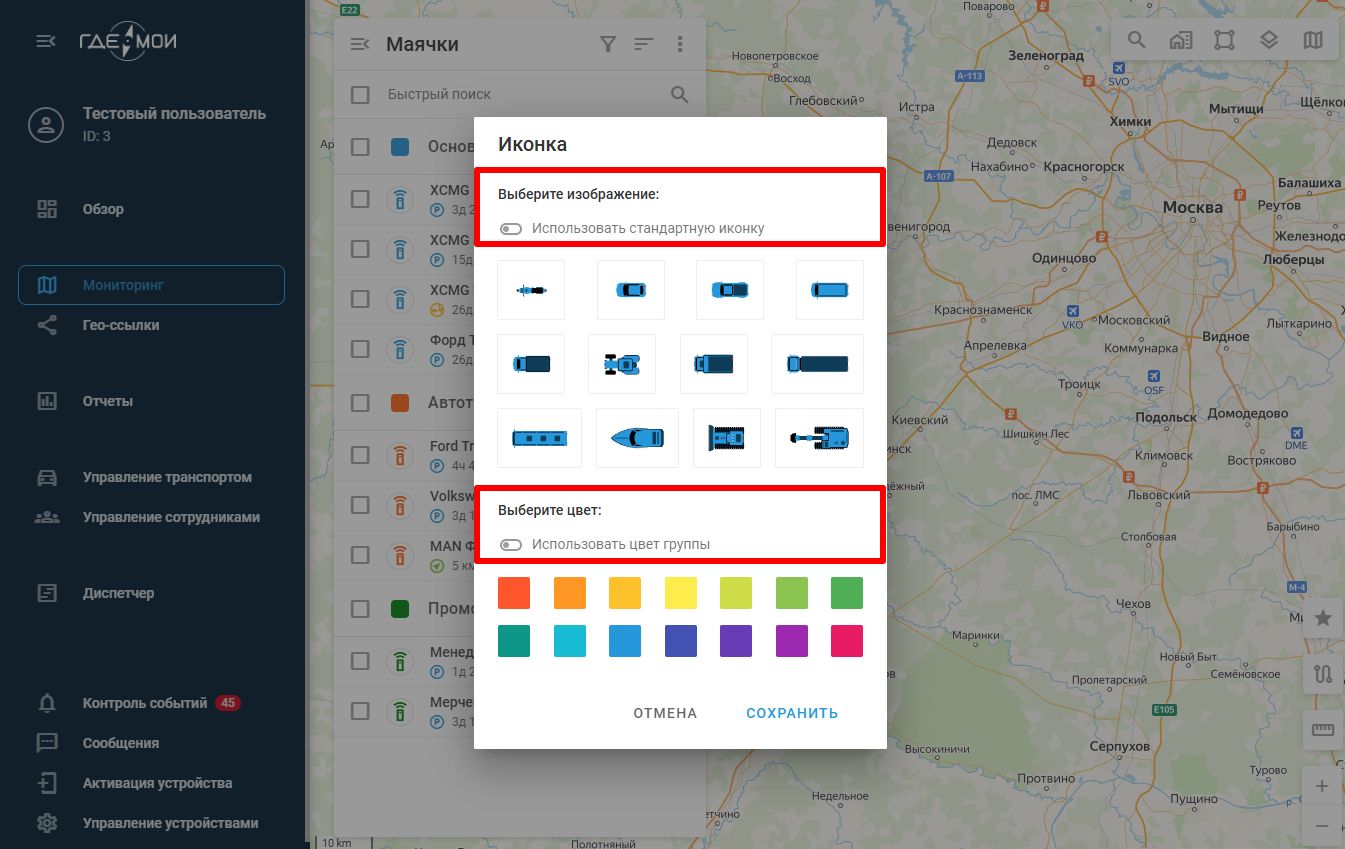Click ОТМЕНА to dismiss dialog
The height and width of the screenshot is (849, 1345).
click(x=665, y=713)
